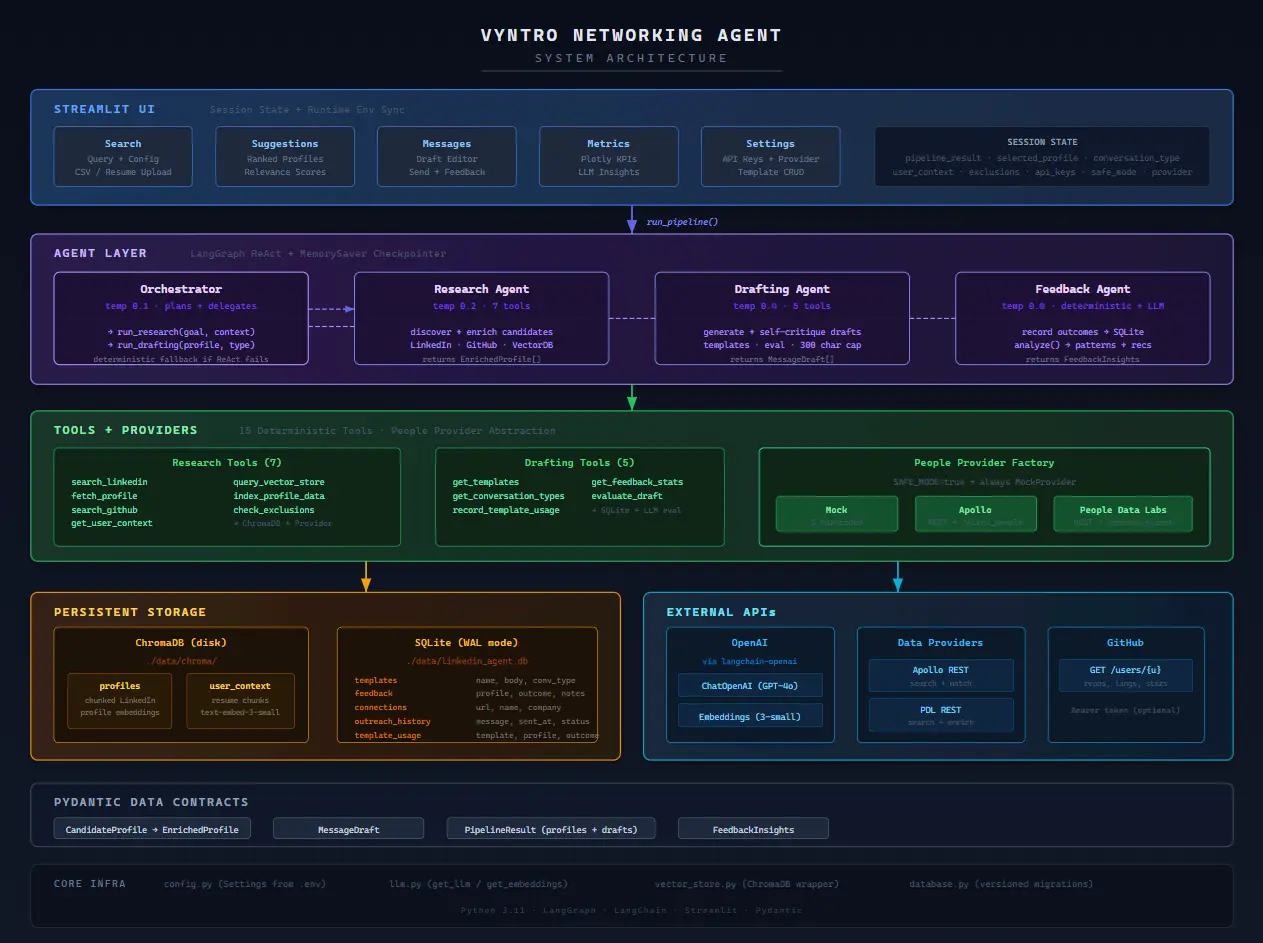Select the ChatOpenAI (GPT-4o) box

click(x=750, y=685)
